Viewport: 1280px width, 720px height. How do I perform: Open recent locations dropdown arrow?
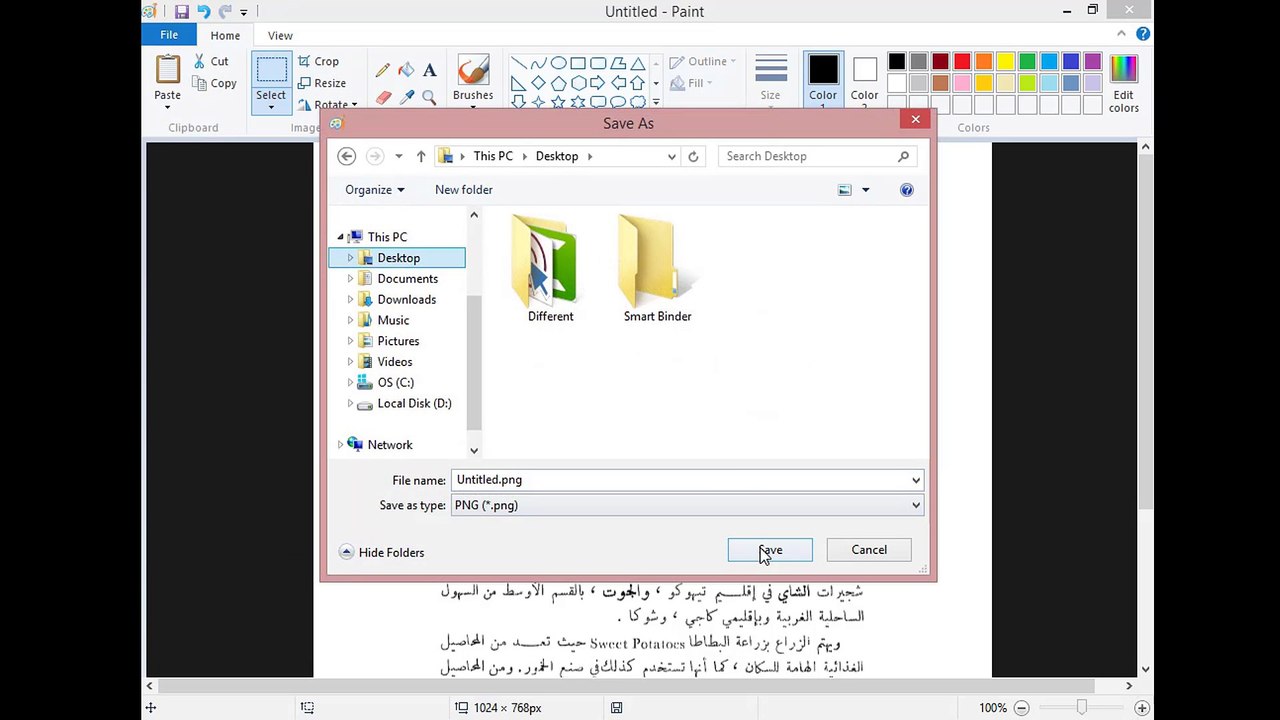(398, 156)
